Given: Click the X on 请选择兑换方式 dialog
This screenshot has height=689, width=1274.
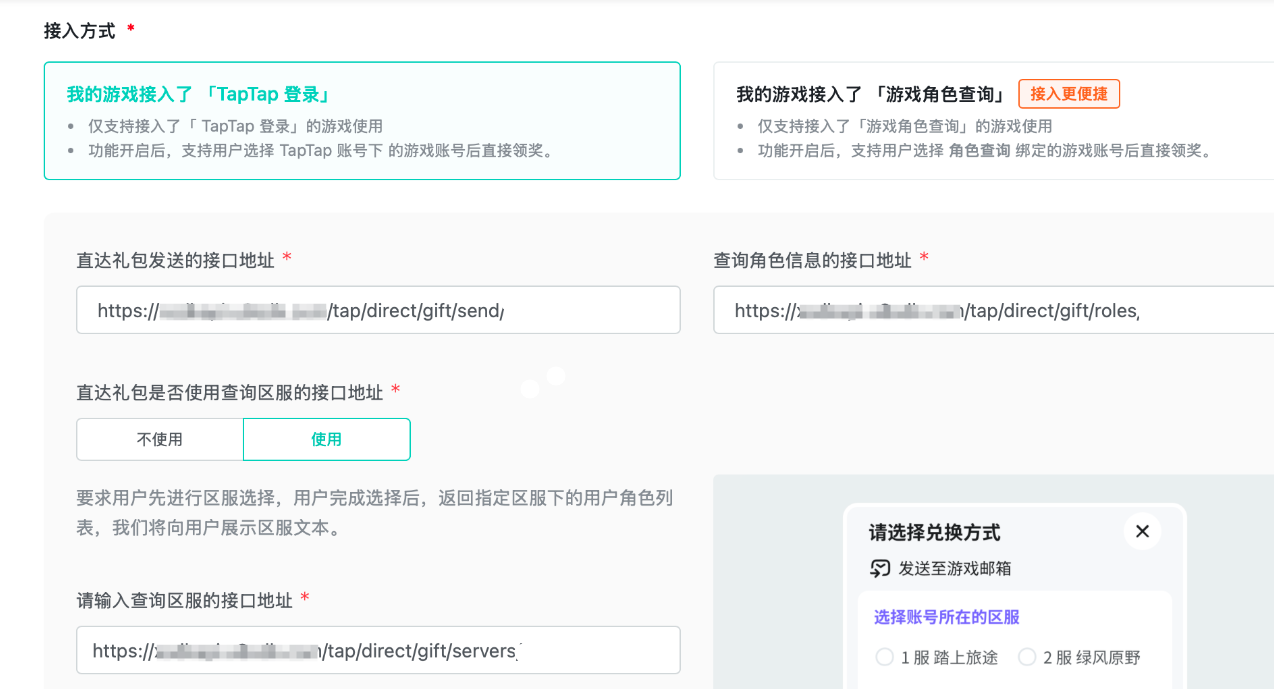Looking at the screenshot, I should click(1141, 531).
